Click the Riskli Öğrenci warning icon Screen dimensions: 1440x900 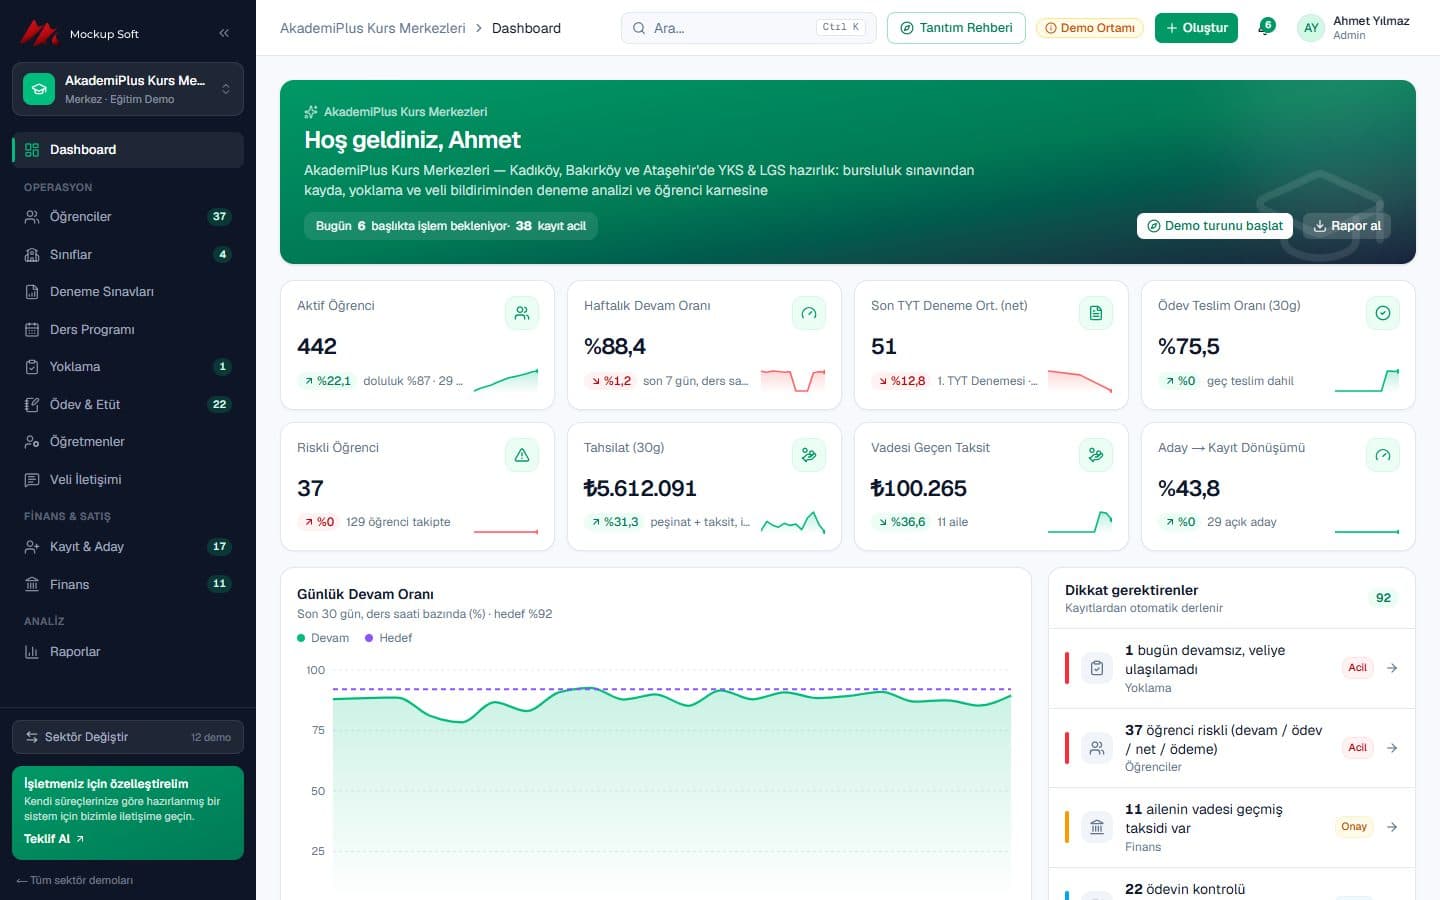click(x=522, y=455)
